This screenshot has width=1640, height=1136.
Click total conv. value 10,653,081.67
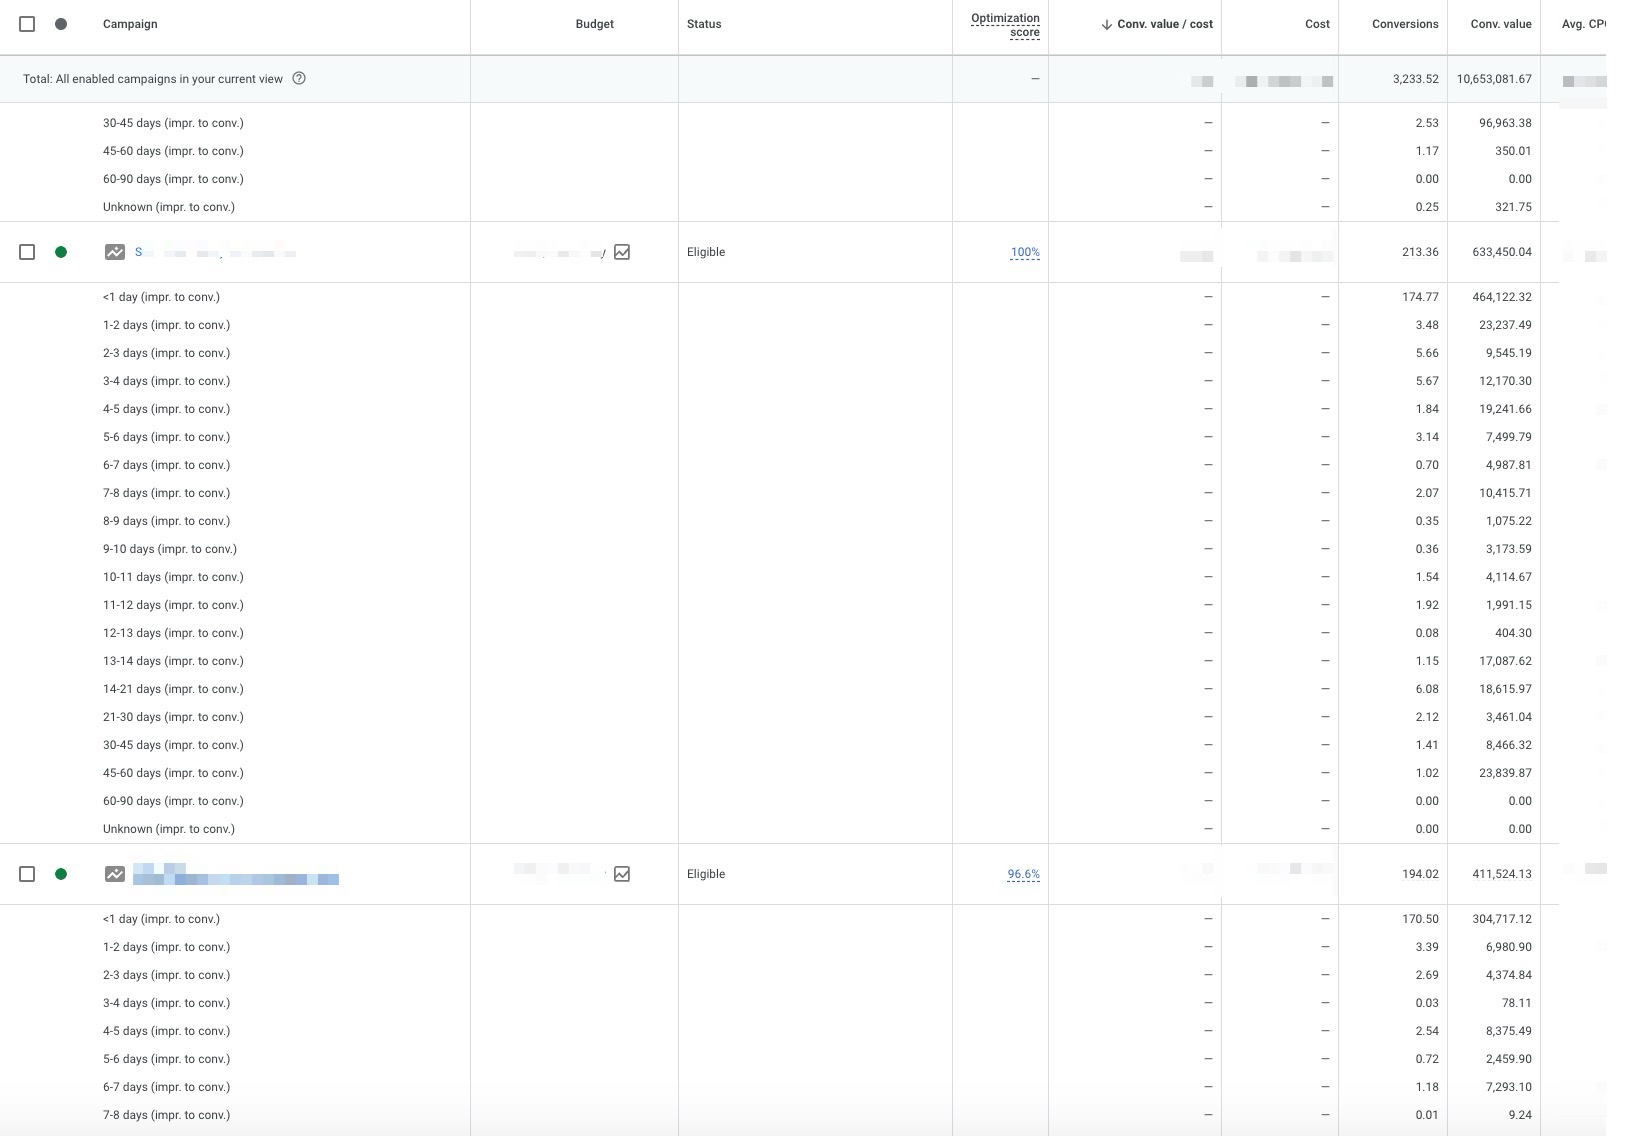click(1494, 79)
